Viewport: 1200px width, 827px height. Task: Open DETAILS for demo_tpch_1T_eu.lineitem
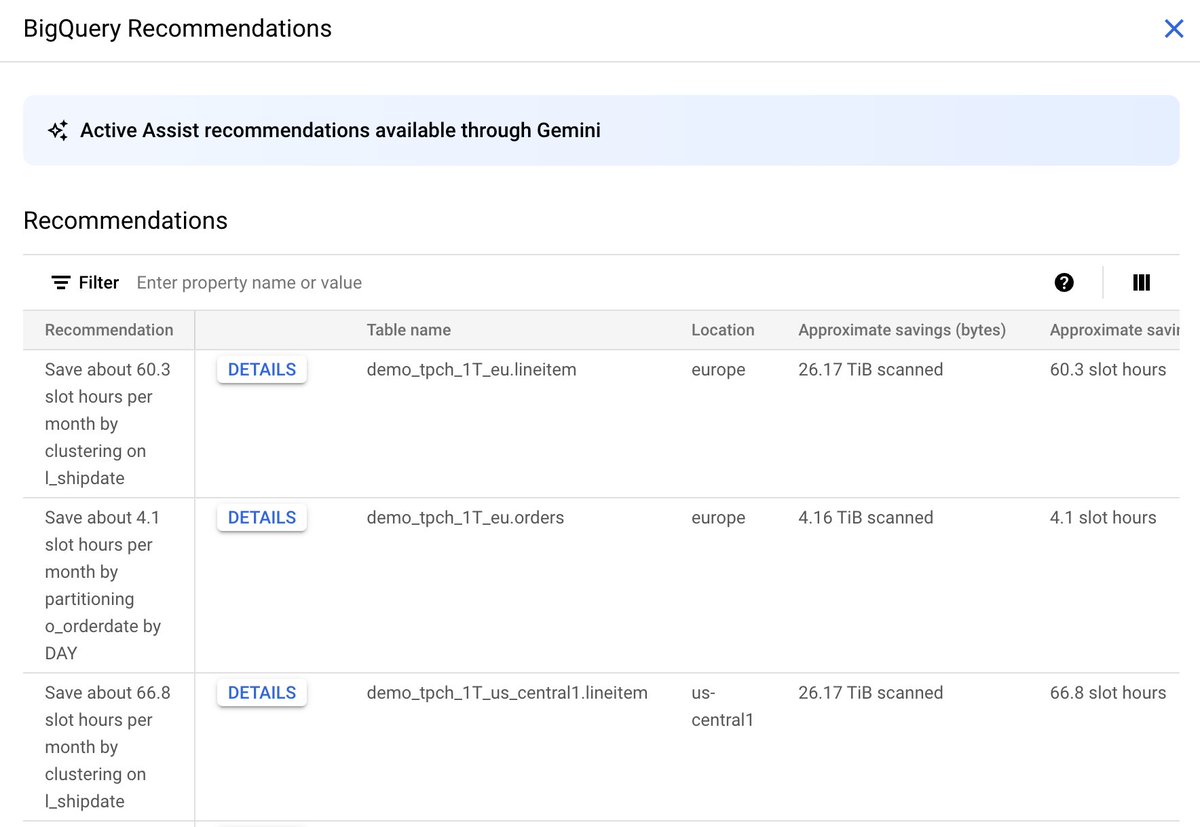261,369
